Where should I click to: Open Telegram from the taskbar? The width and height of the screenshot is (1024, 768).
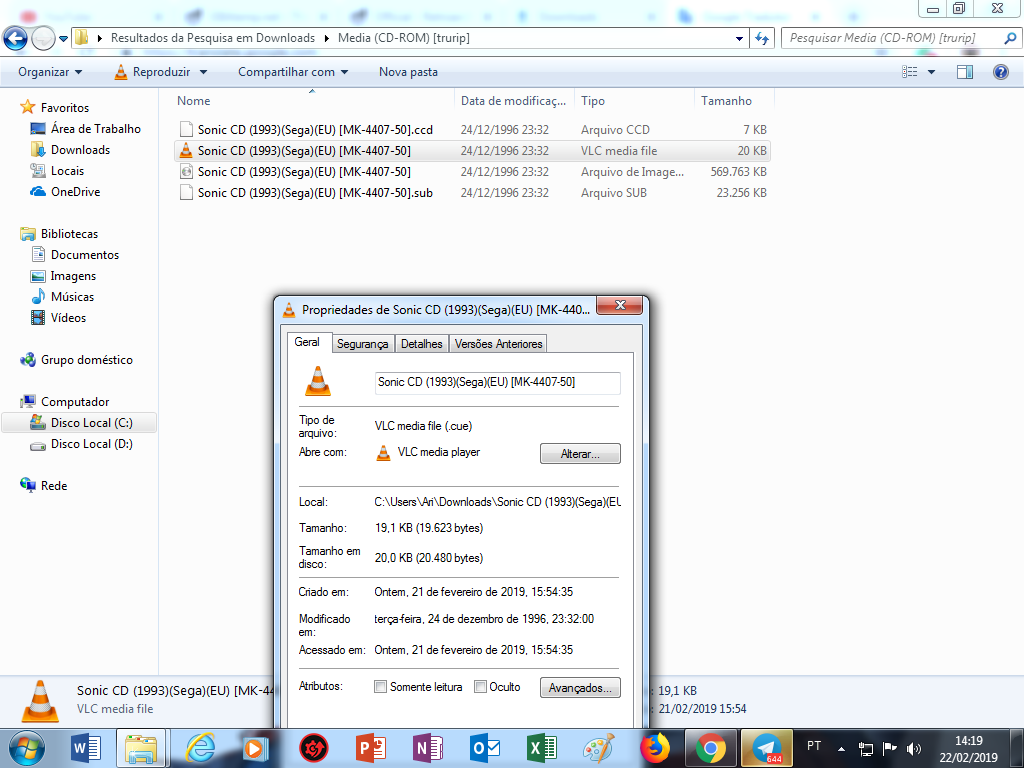pos(767,748)
